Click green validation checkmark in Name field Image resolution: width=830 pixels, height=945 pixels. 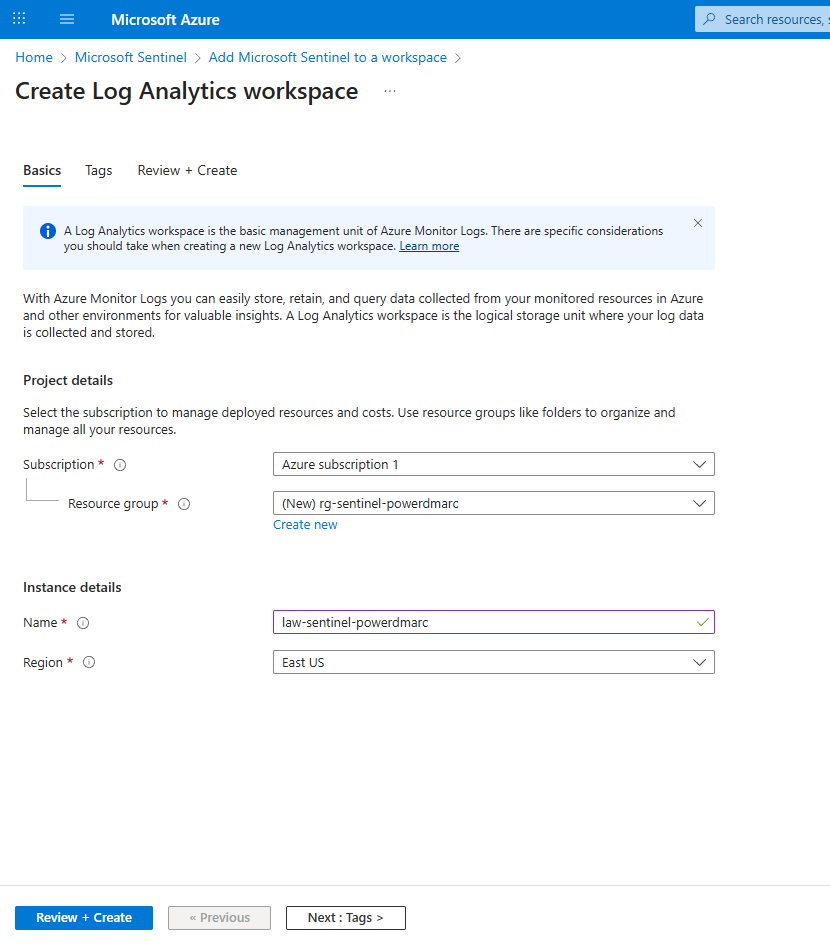(702, 622)
